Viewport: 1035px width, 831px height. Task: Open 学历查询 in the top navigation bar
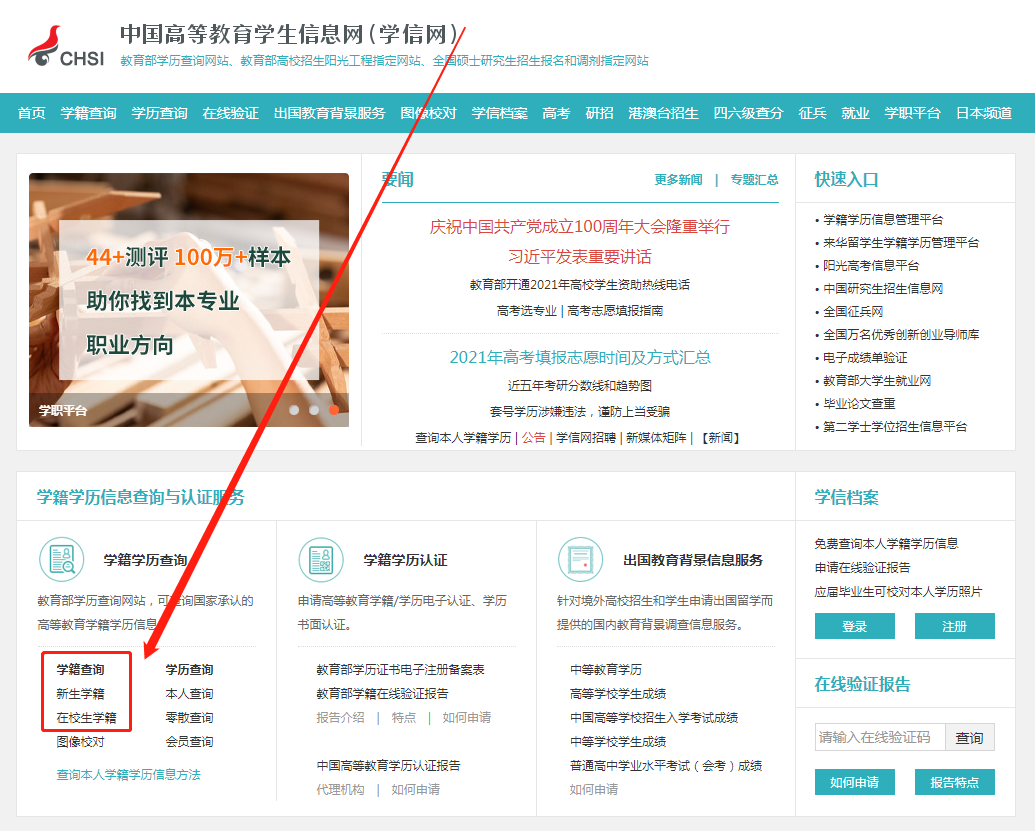[x=160, y=113]
